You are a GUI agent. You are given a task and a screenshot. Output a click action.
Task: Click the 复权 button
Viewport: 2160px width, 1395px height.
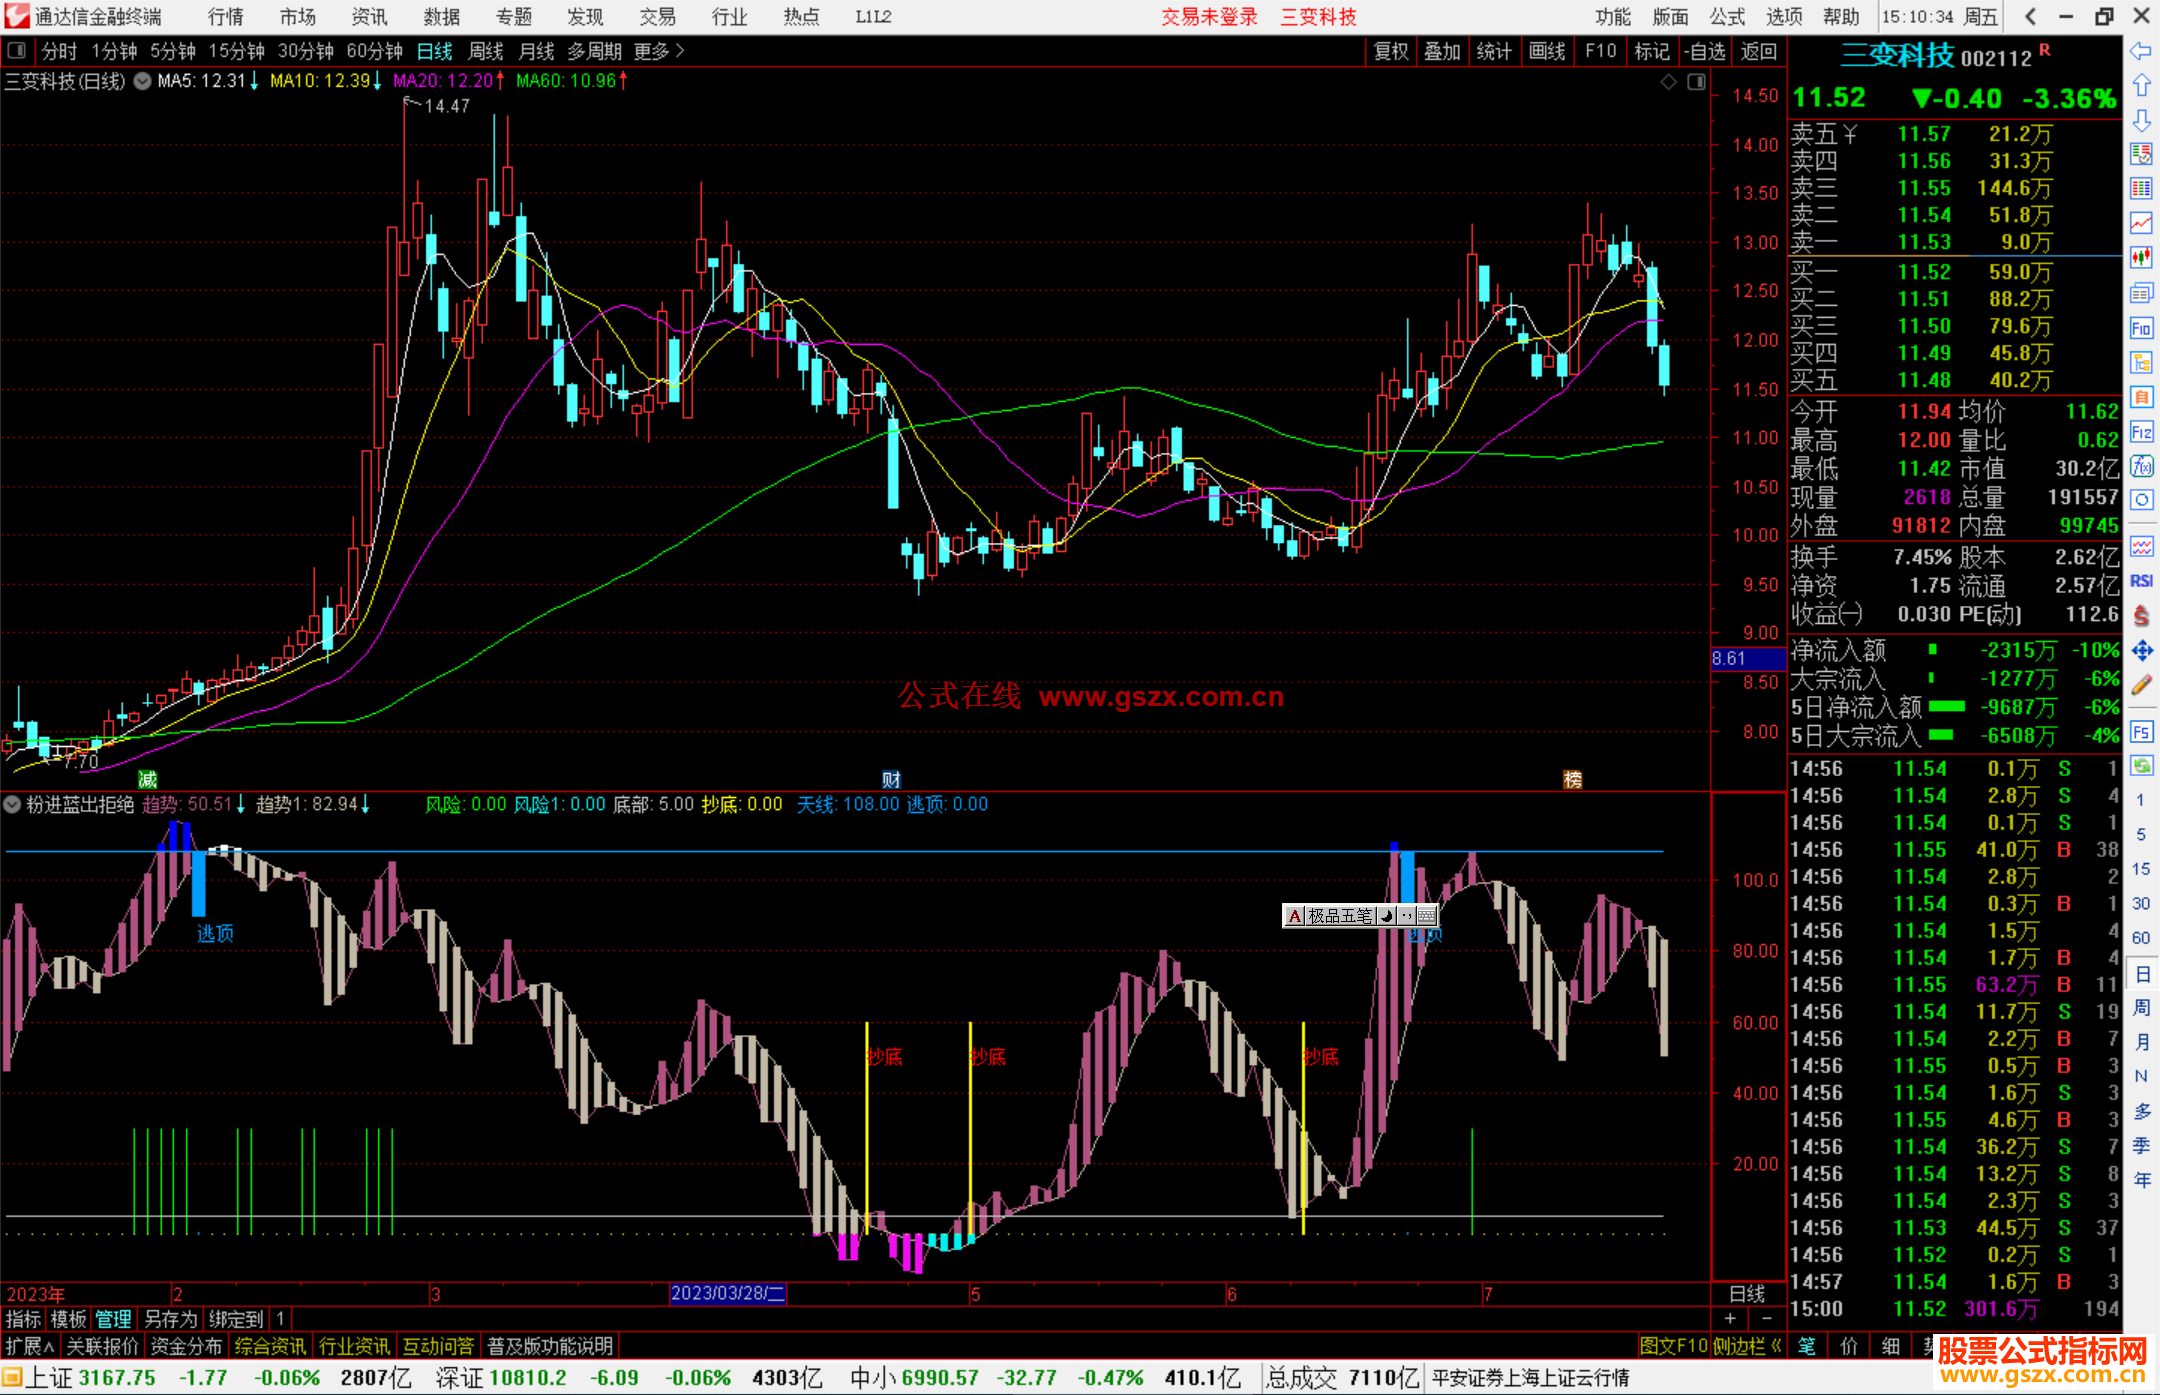[1390, 51]
